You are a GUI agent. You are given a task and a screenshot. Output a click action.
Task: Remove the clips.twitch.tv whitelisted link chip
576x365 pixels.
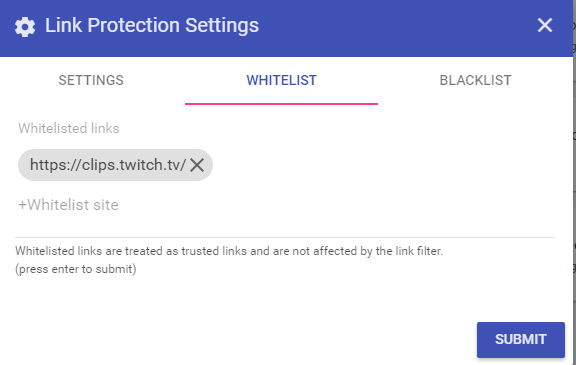(x=197, y=165)
